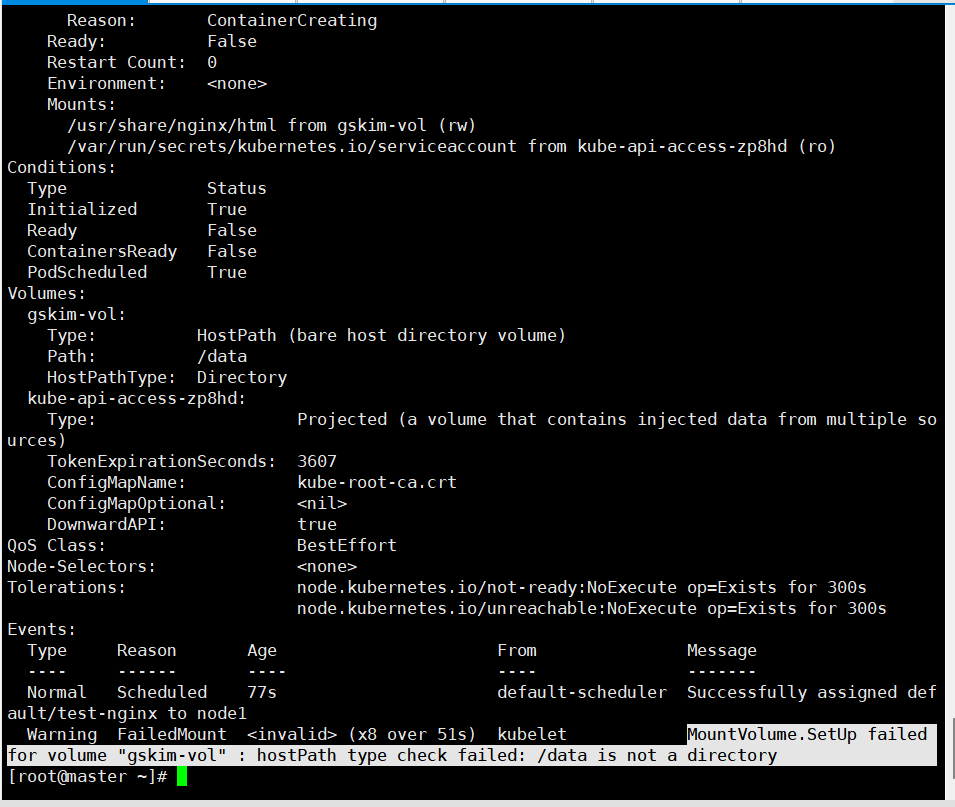Click the Message column header
955x807 pixels.
722,651
